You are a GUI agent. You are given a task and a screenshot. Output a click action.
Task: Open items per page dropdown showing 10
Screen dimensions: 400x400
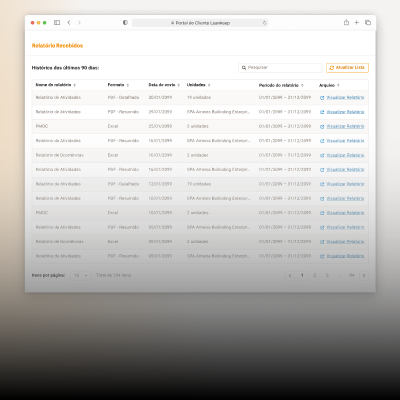click(81, 275)
